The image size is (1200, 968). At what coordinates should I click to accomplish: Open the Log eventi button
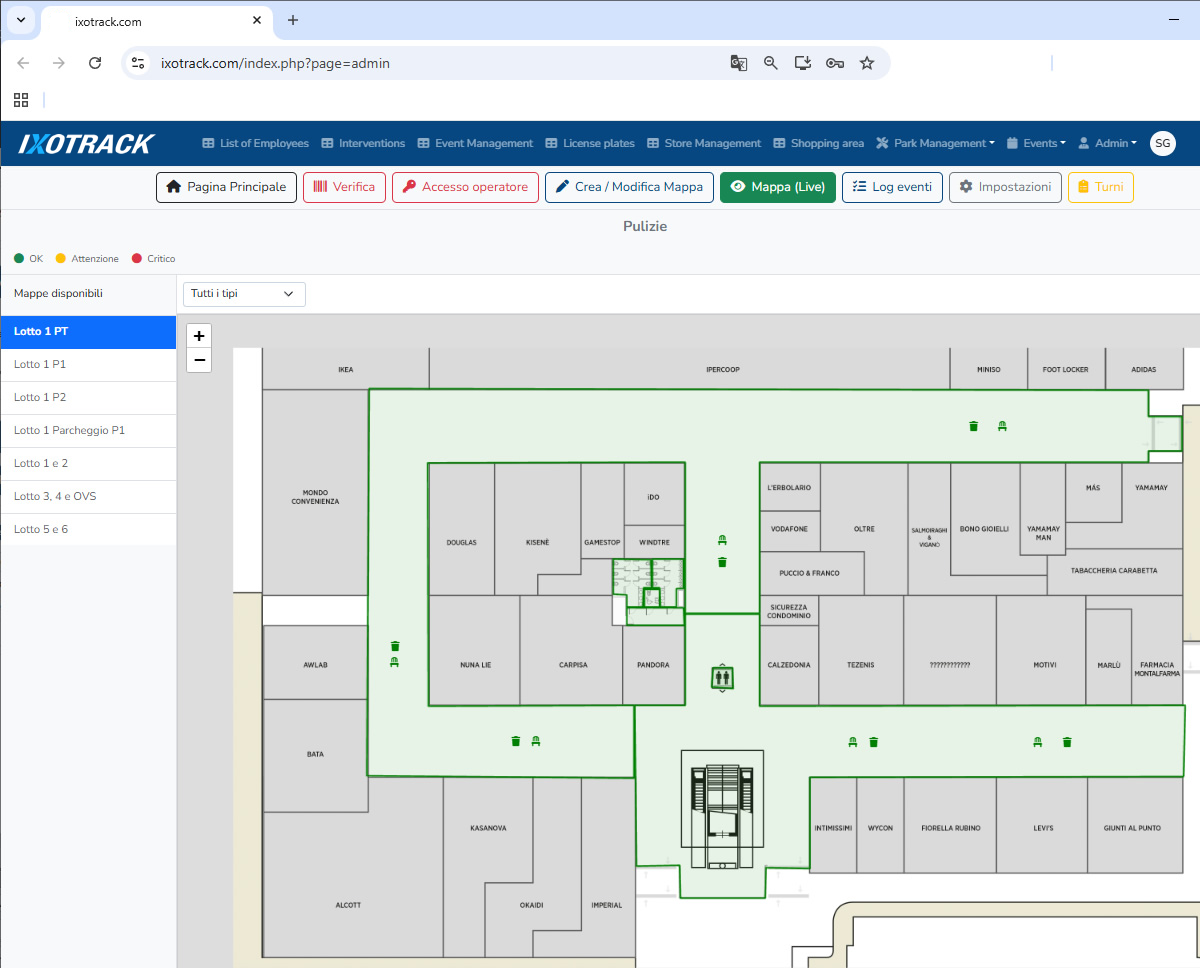click(892, 187)
